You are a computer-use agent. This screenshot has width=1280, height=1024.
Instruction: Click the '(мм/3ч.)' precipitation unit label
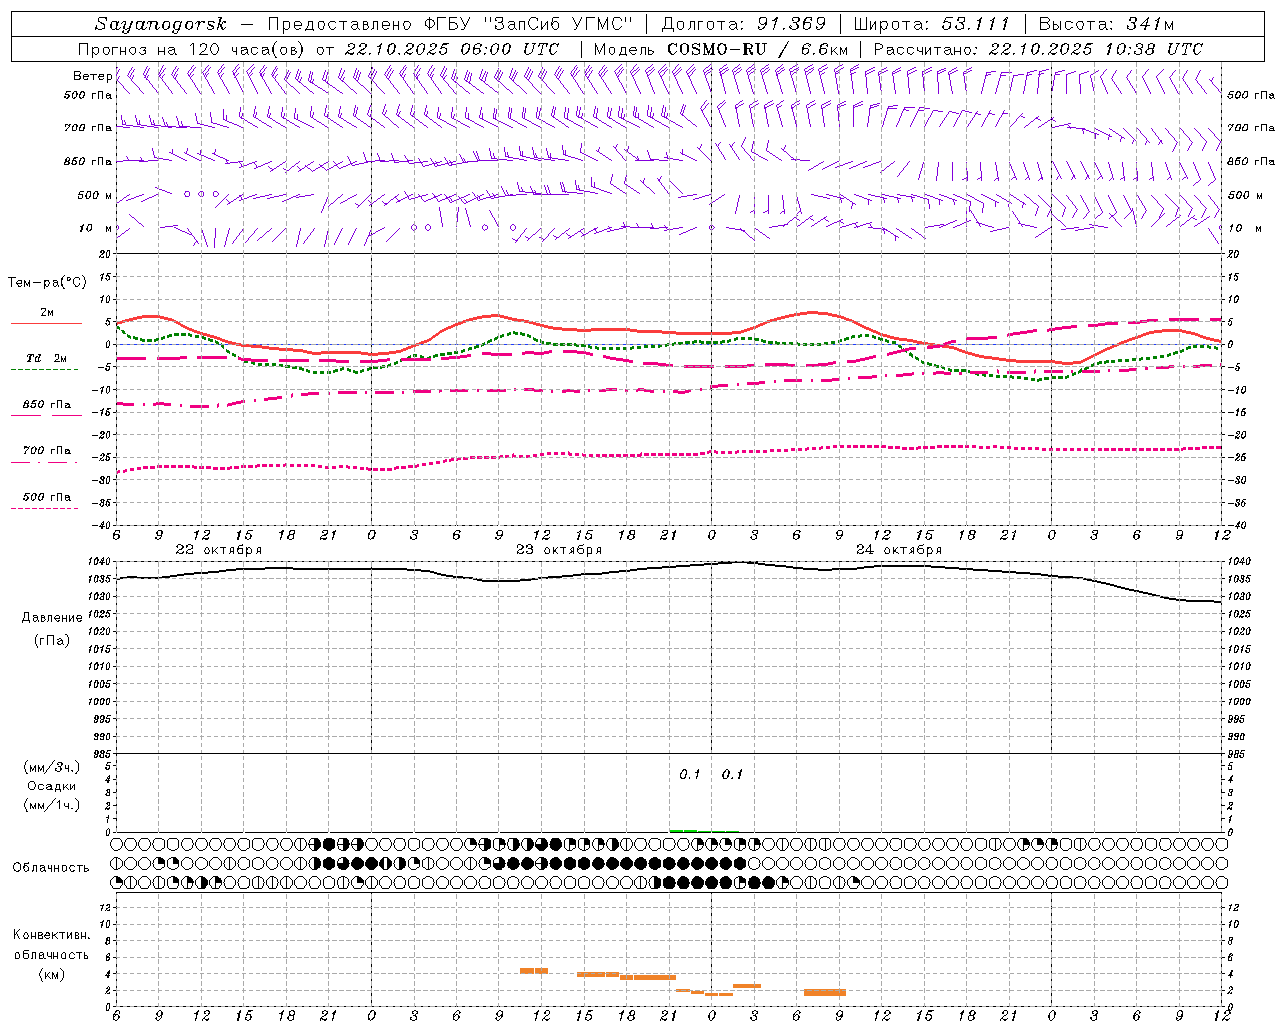[x=53, y=767]
